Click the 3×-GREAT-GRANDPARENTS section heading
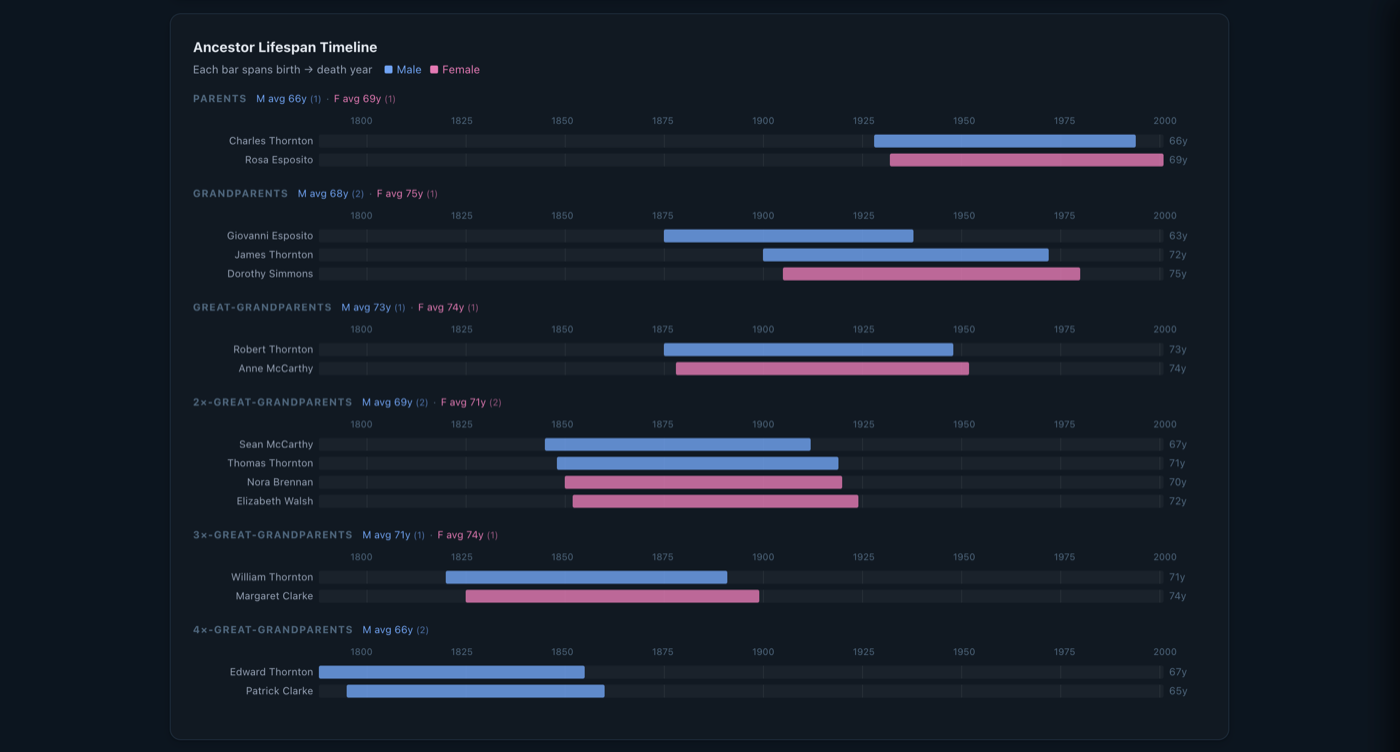 pos(273,536)
